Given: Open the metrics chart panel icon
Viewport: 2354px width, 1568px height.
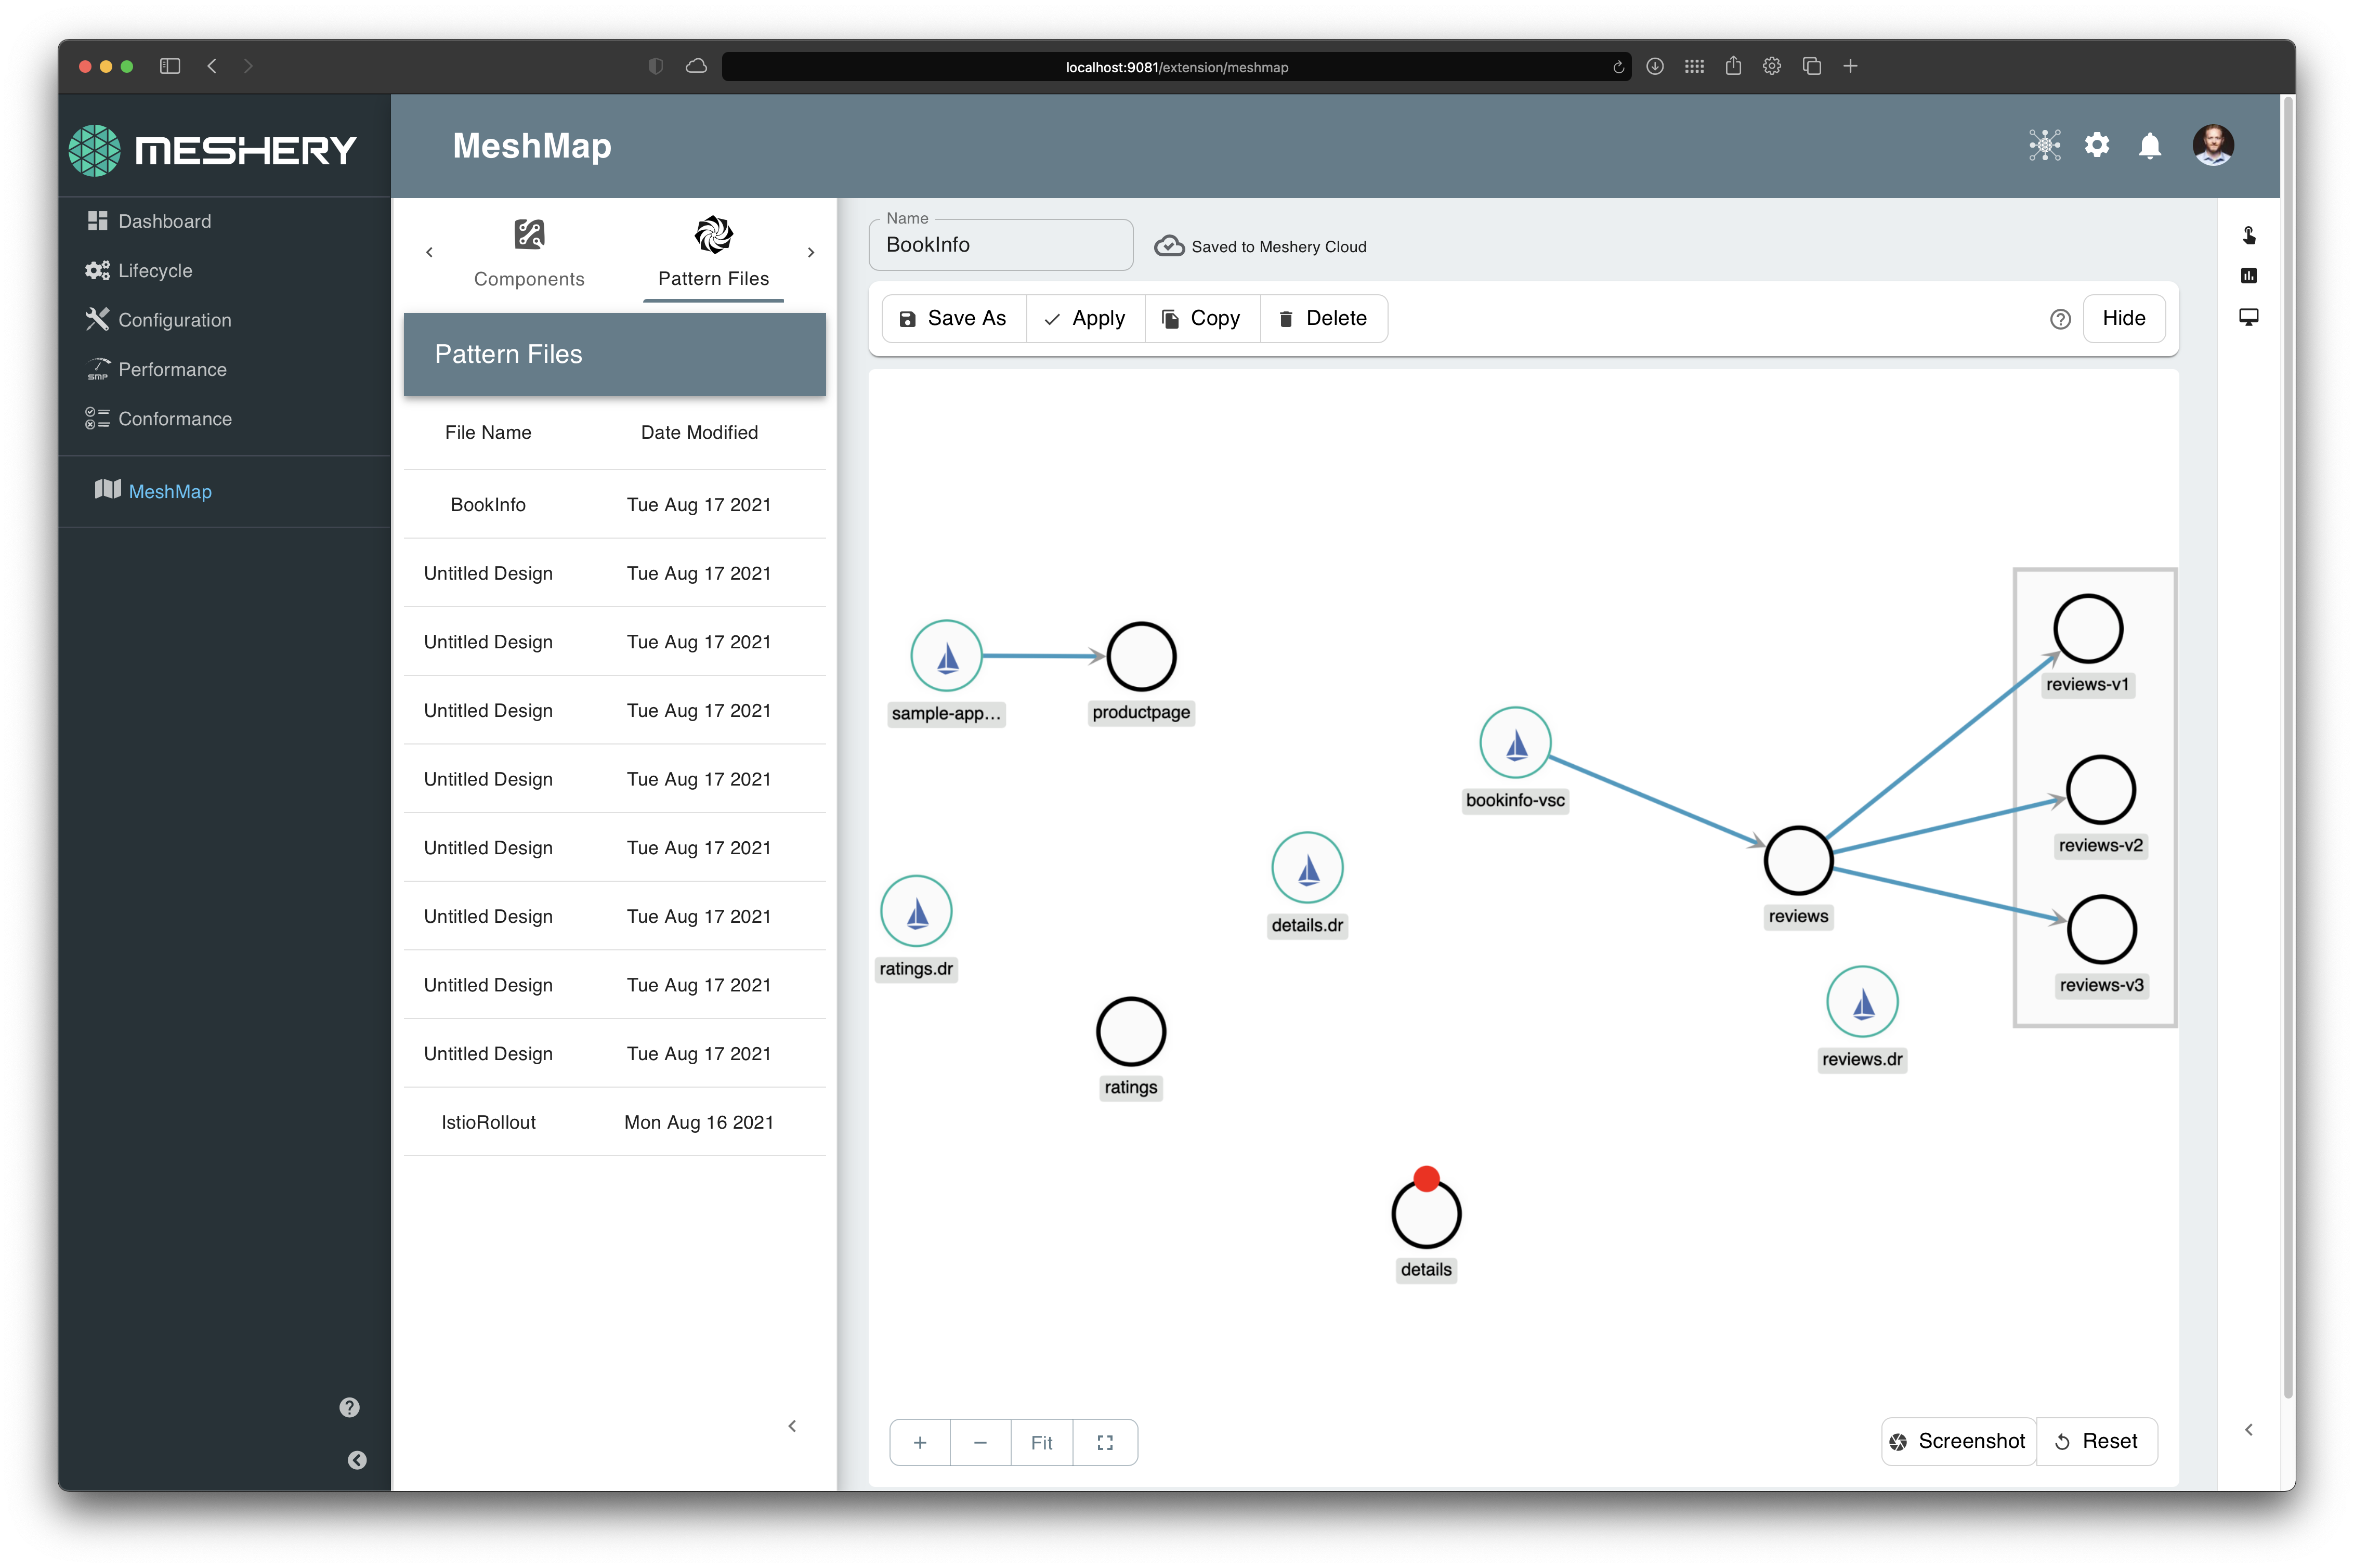Looking at the screenshot, I should coord(2248,275).
